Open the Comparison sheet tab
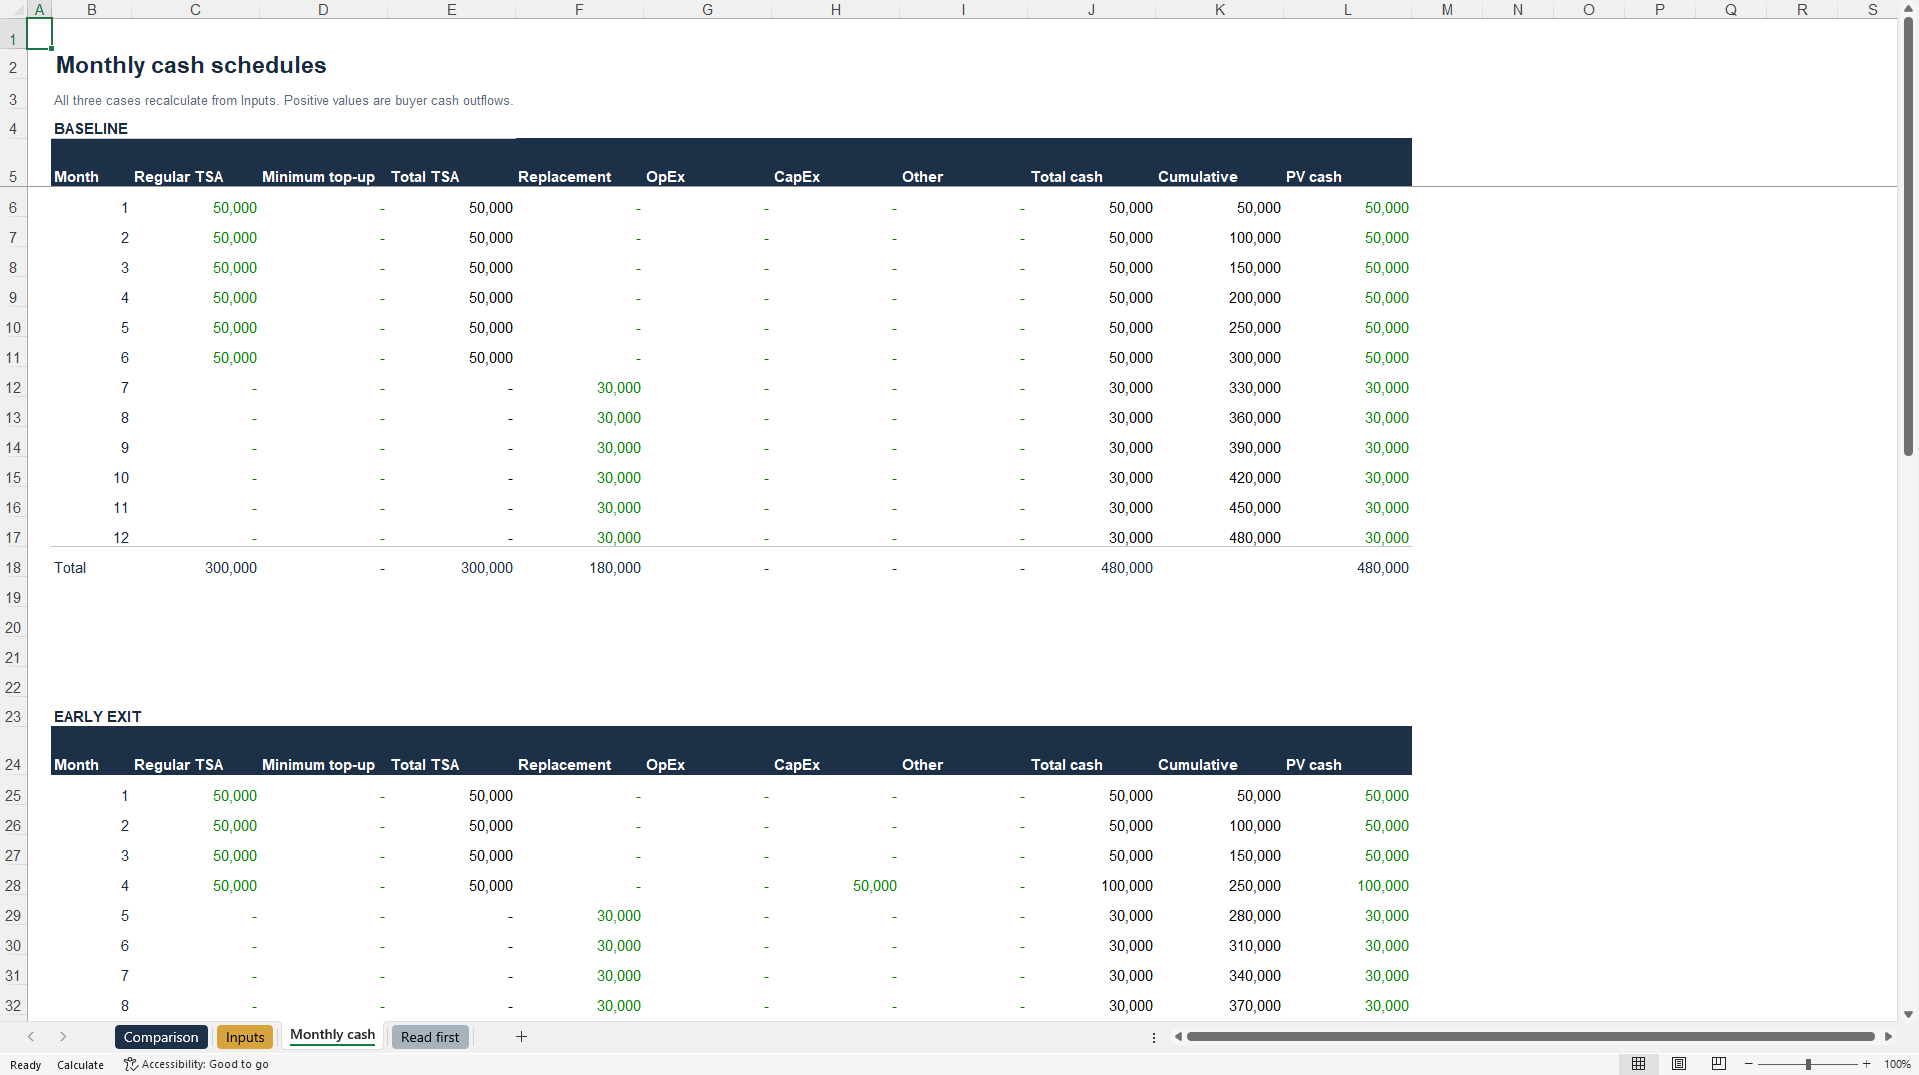This screenshot has height=1075, width=1919. tap(161, 1037)
